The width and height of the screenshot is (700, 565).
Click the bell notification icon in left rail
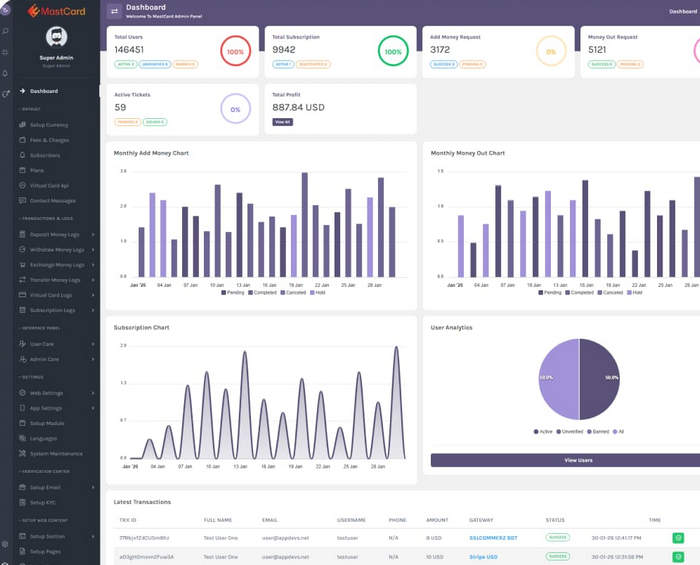coord(6,73)
